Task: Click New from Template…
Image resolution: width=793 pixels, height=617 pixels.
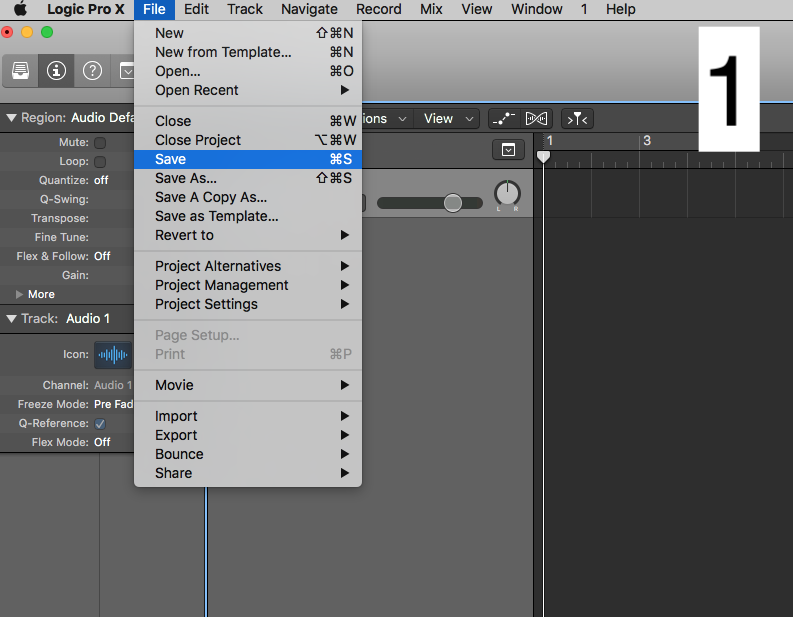Action: (x=248, y=52)
